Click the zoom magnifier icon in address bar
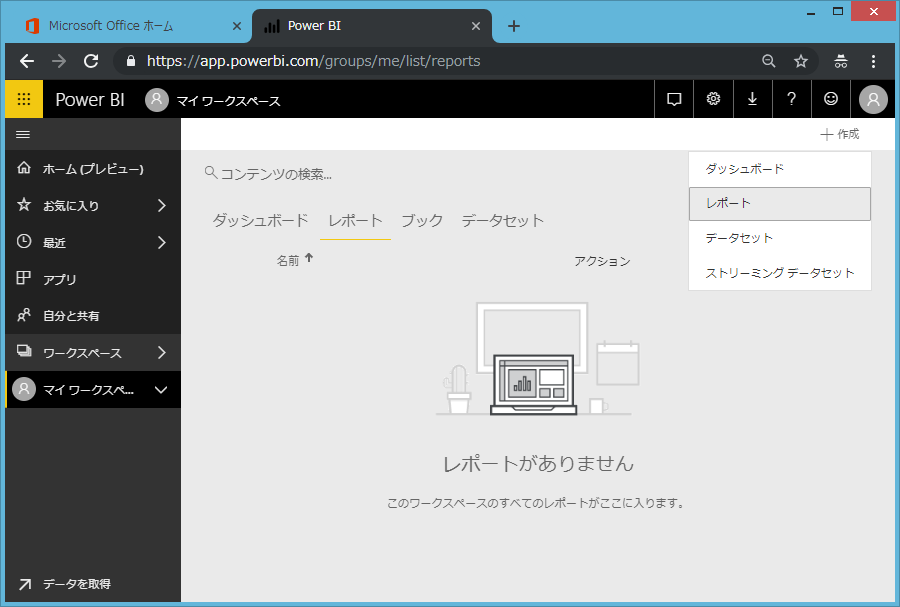 (x=769, y=61)
